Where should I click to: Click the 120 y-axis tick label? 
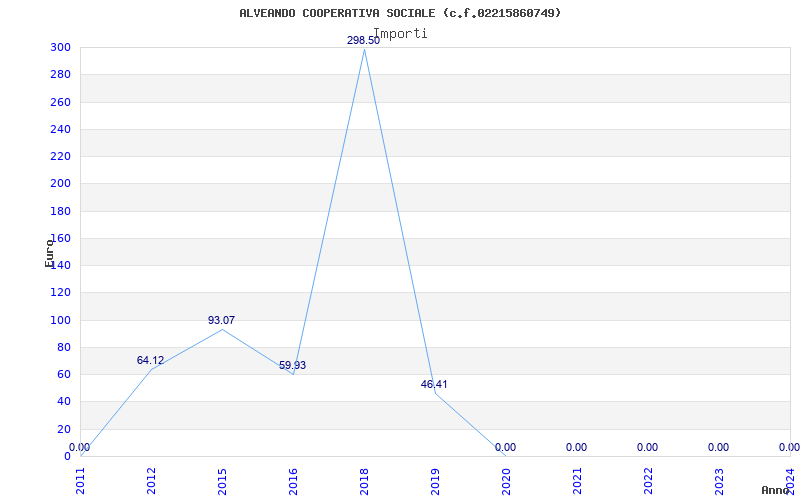pyautogui.click(x=60, y=293)
